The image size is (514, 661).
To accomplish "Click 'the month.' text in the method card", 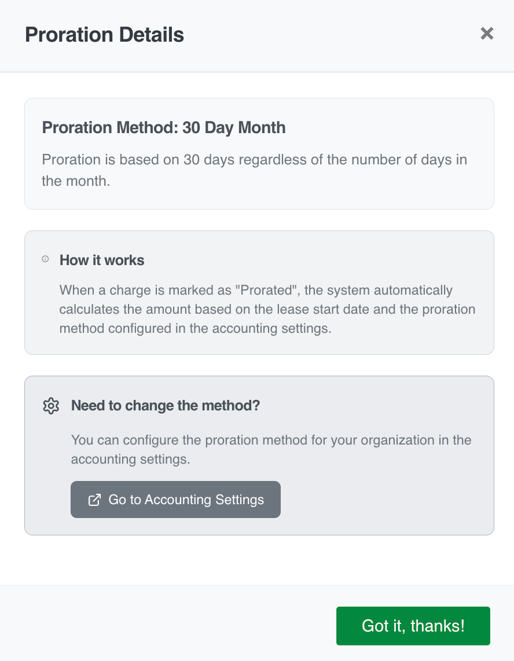I will tap(76, 181).
